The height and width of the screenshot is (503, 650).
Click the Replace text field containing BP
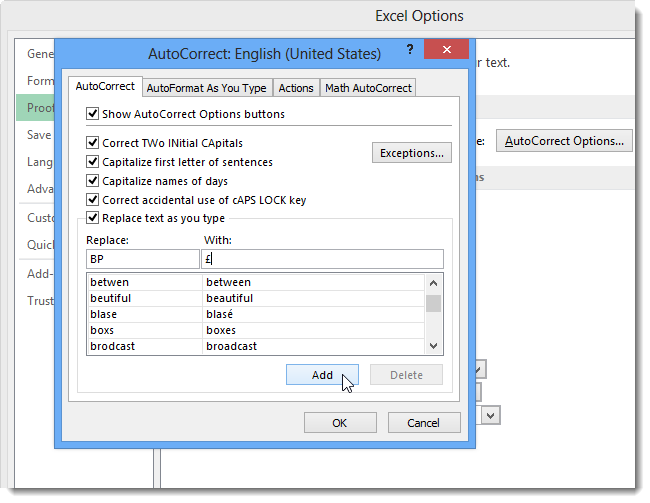pos(142,259)
